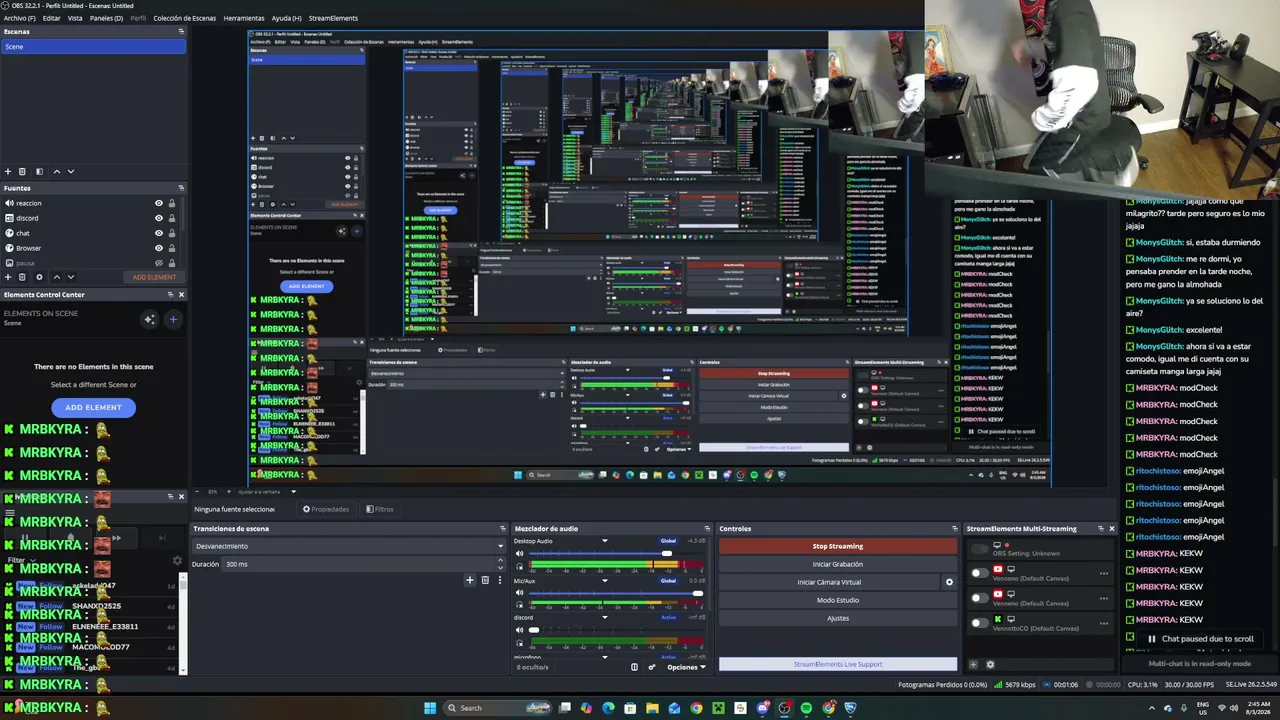Hide the reaccion source
Image resolution: width=1280 pixels, height=720 pixels.
[x=158, y=203]
